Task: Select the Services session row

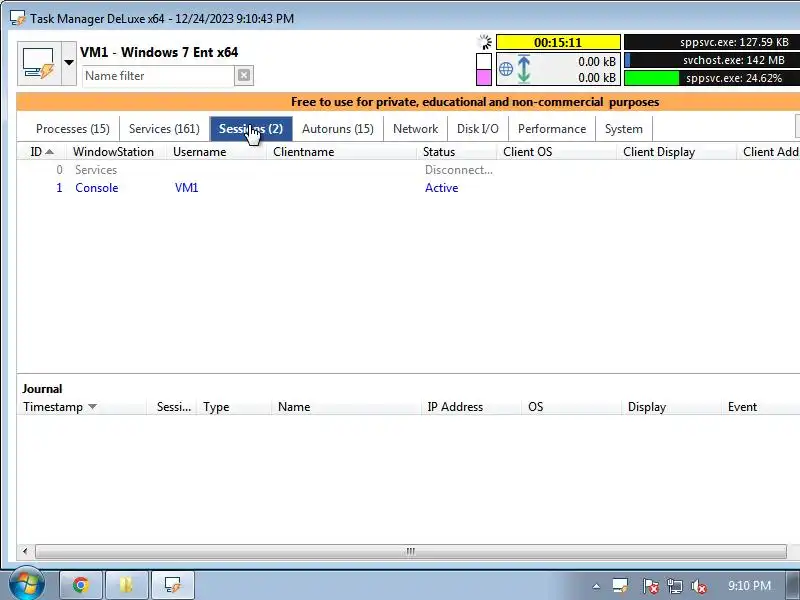Action: [408, 170]
